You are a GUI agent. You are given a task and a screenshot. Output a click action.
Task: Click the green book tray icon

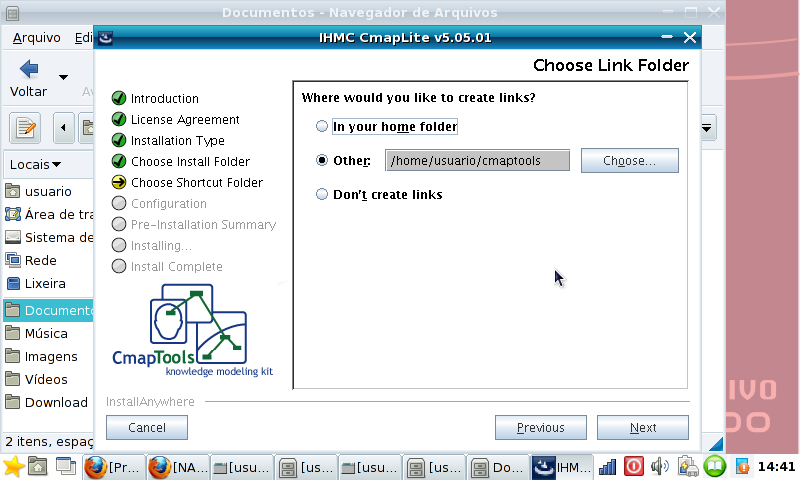[x=715, y=466]
